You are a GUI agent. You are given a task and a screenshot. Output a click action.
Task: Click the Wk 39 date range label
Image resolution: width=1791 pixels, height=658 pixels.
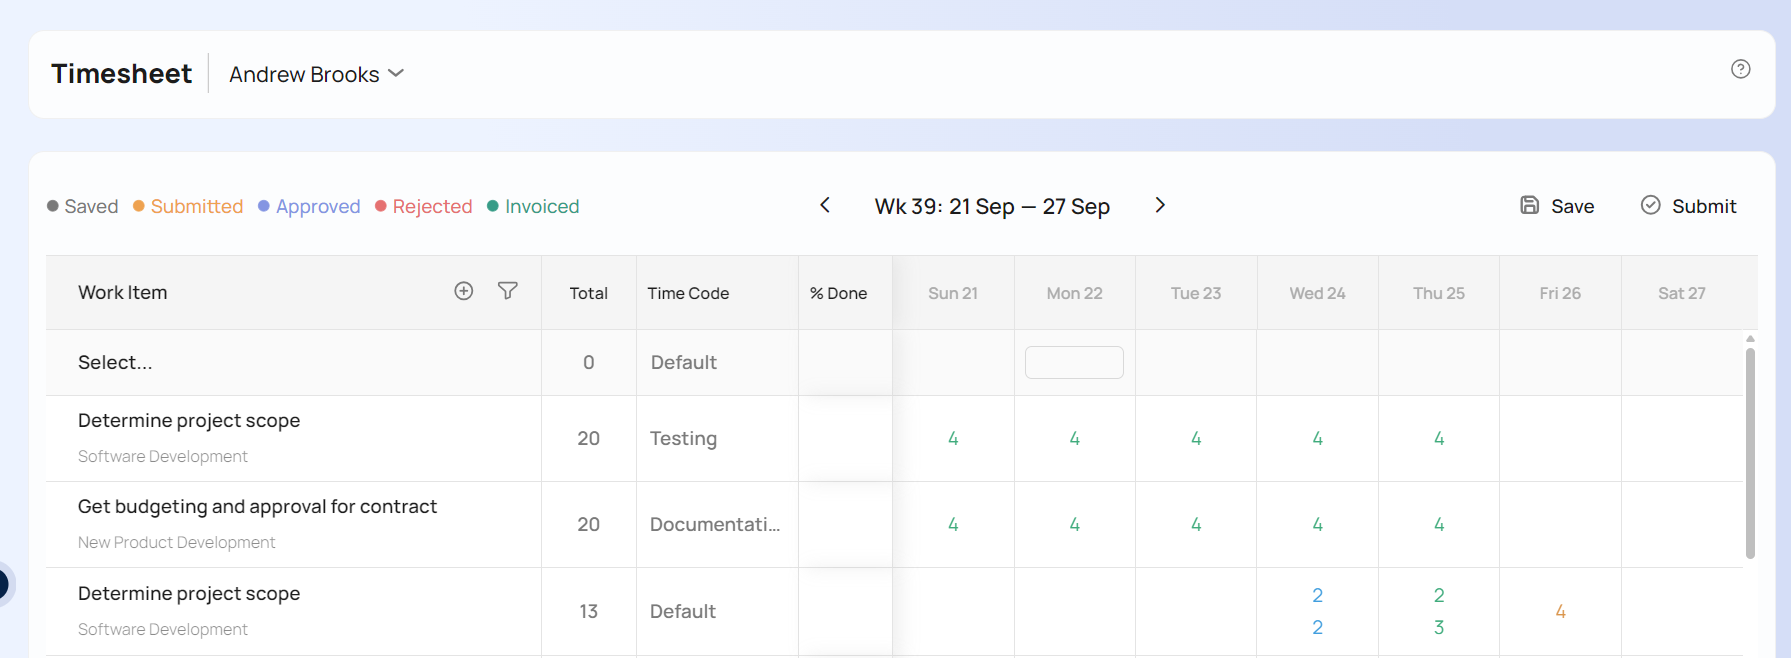[x=992, y=206]
